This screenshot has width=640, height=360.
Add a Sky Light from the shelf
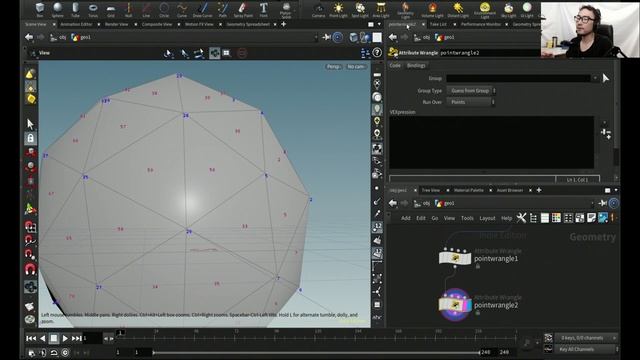pyautogui.click(x=509, y=9)
